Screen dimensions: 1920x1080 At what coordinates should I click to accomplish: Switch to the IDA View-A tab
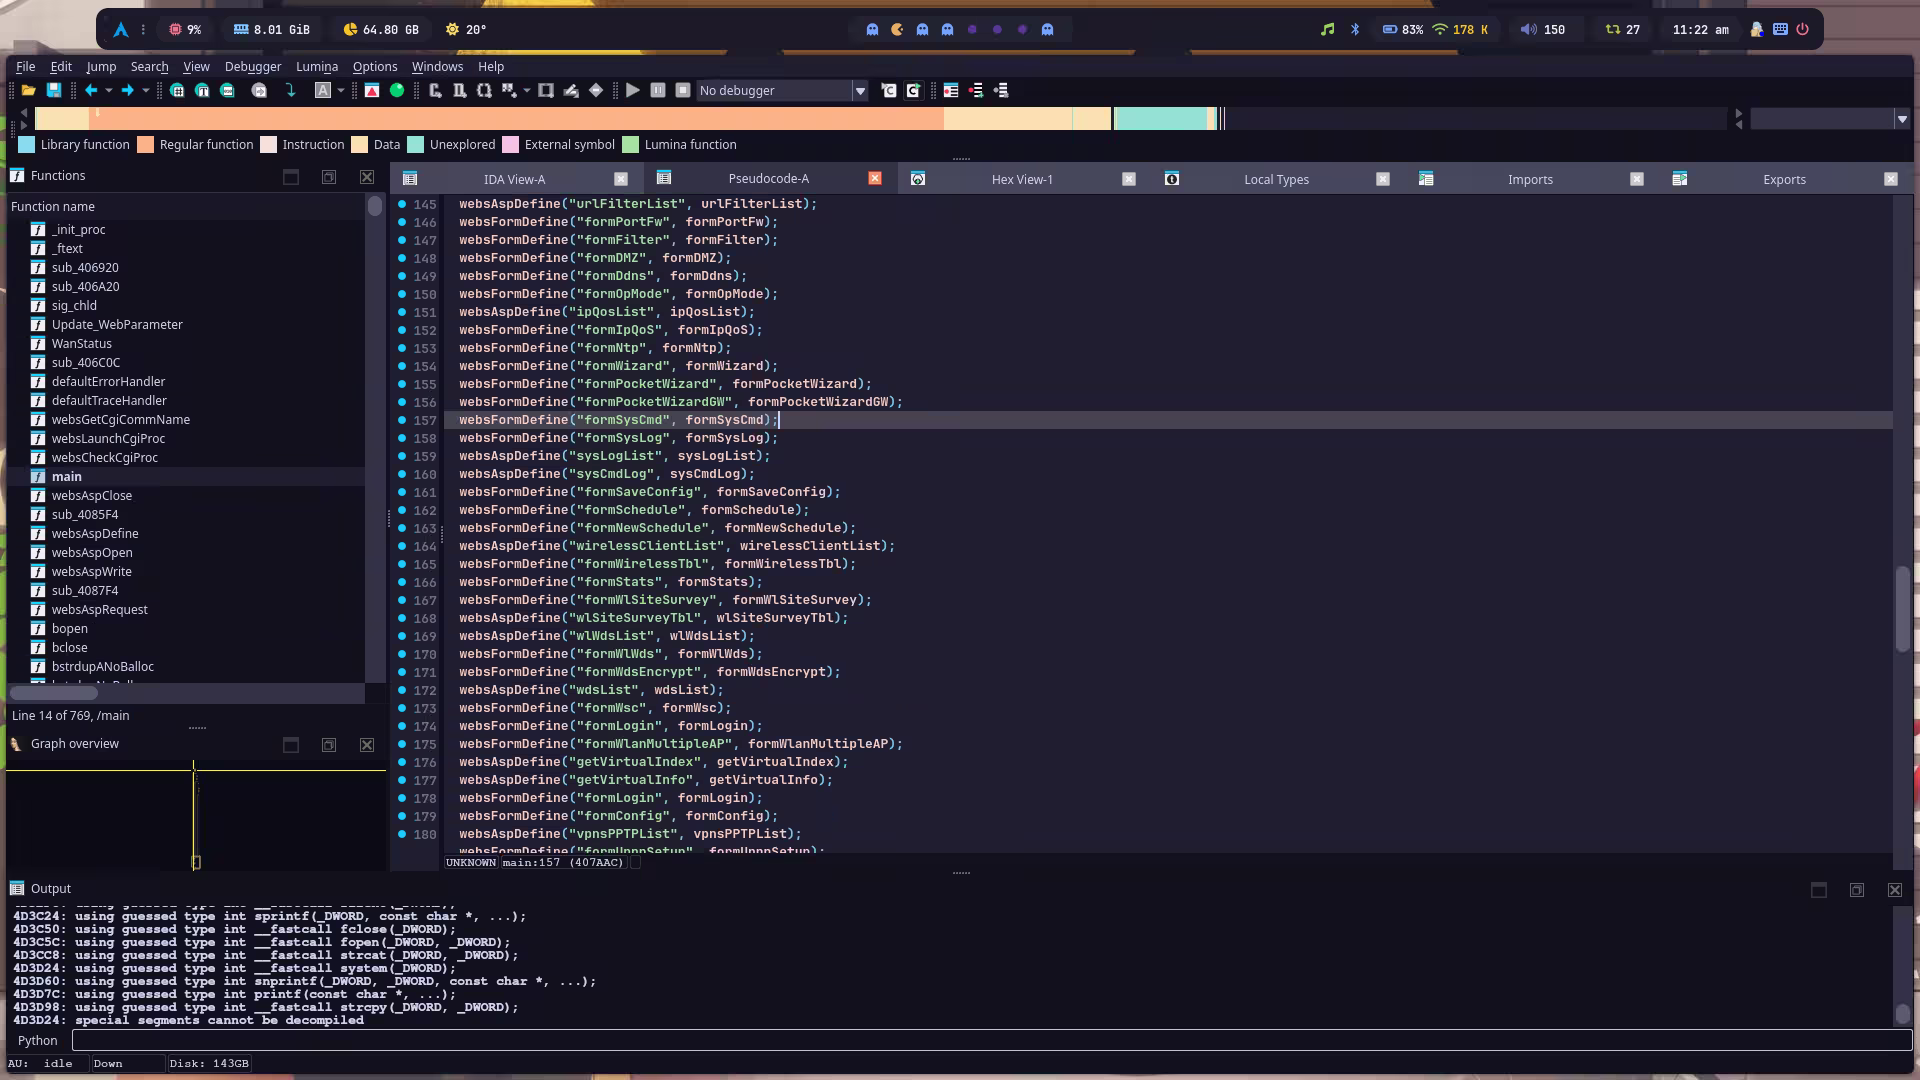514,180
